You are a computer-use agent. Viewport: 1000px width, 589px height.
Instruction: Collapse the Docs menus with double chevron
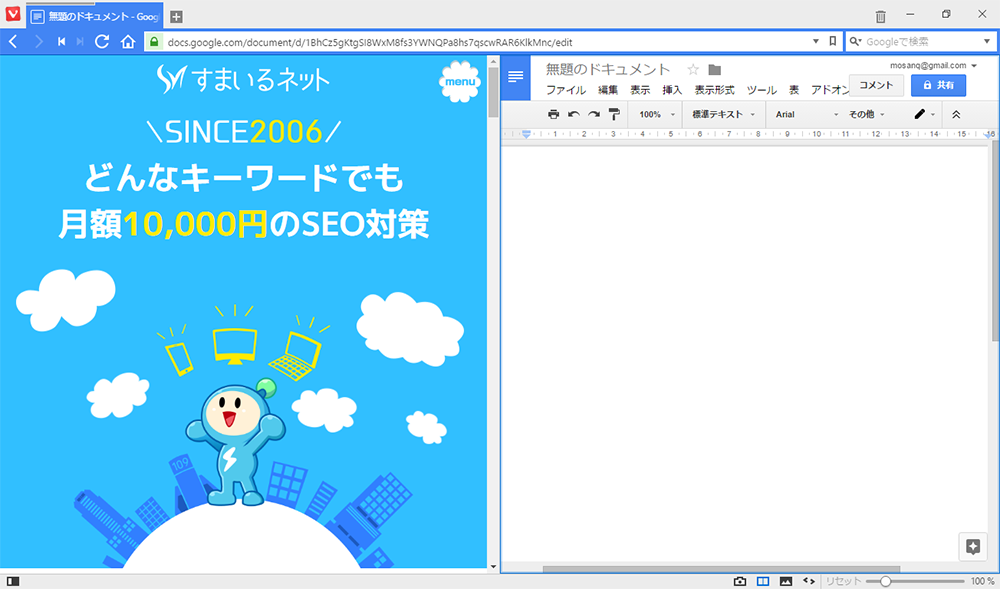(955, 115)
